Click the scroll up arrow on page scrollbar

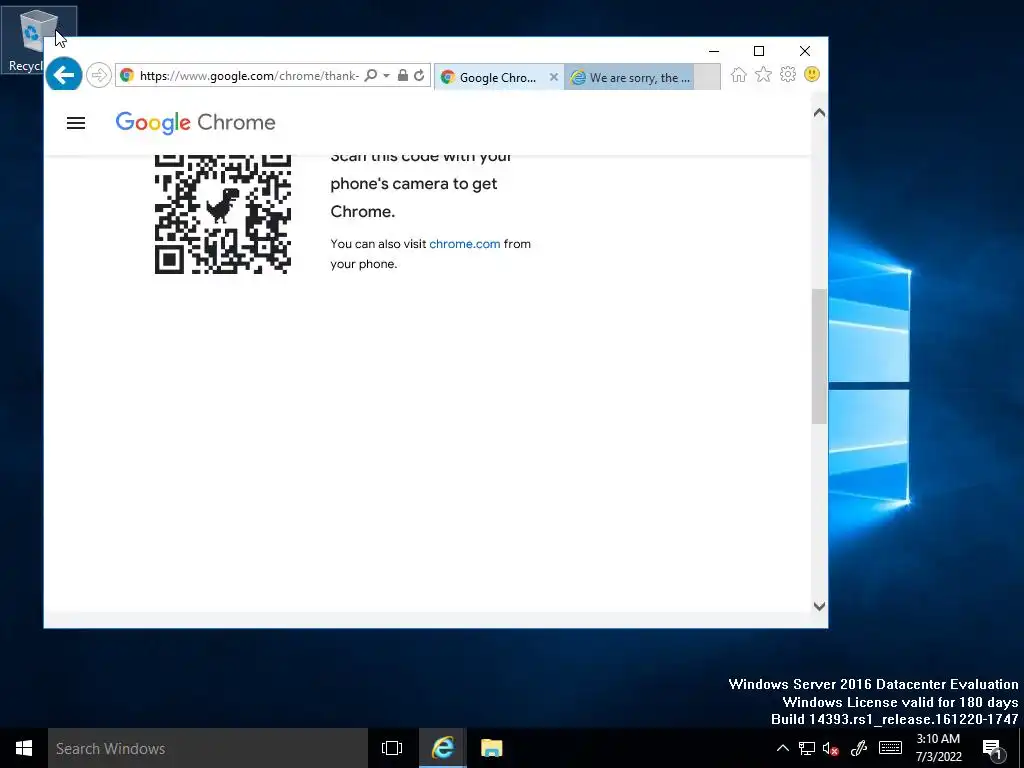(x=819, y=113)
